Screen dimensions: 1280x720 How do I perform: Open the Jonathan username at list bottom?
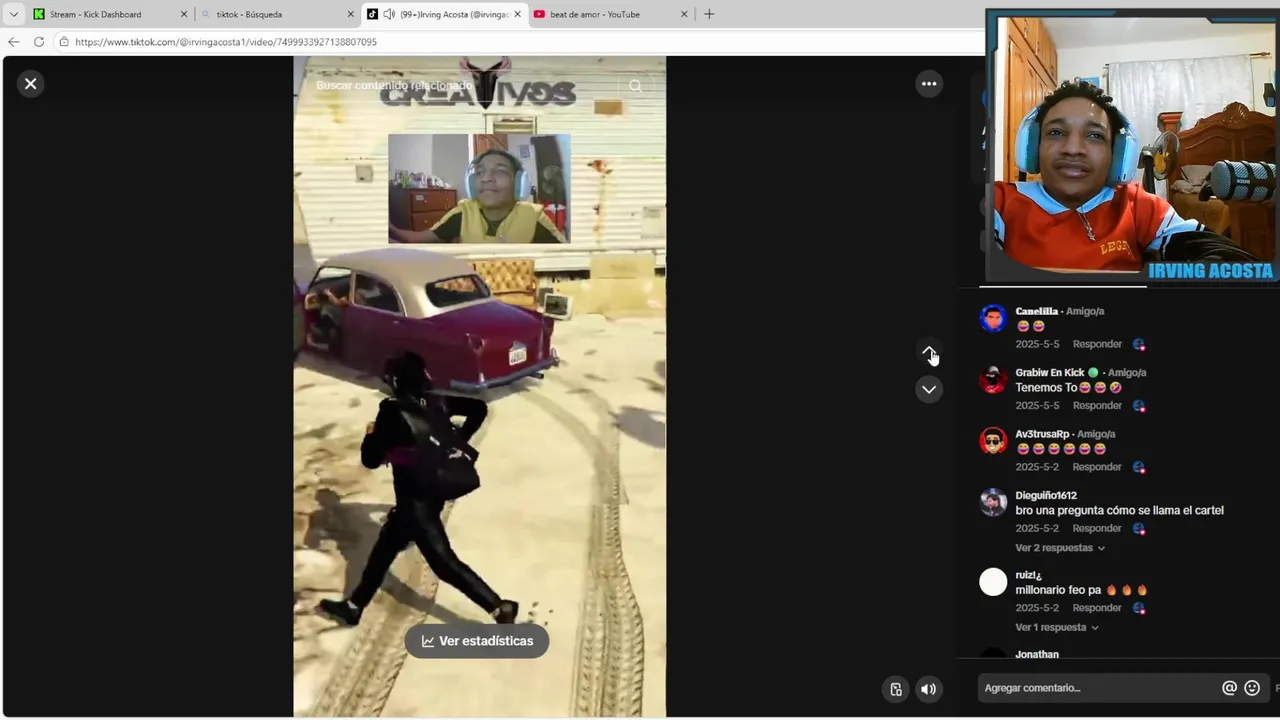1037,654
